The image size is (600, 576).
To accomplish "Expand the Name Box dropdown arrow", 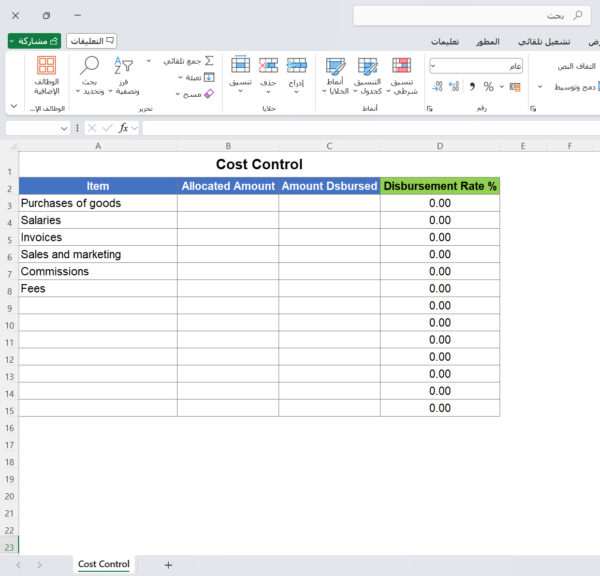I will 64,128.
